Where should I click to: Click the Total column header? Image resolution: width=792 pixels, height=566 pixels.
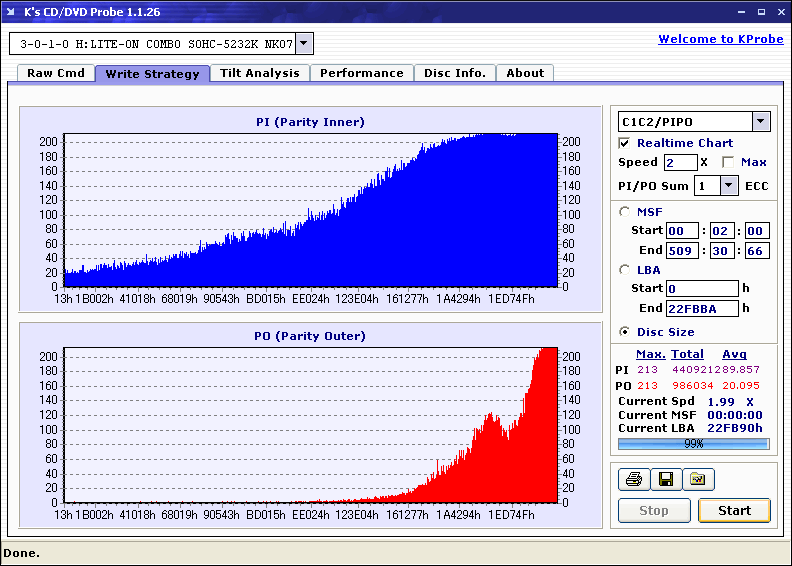click(687, 354)
